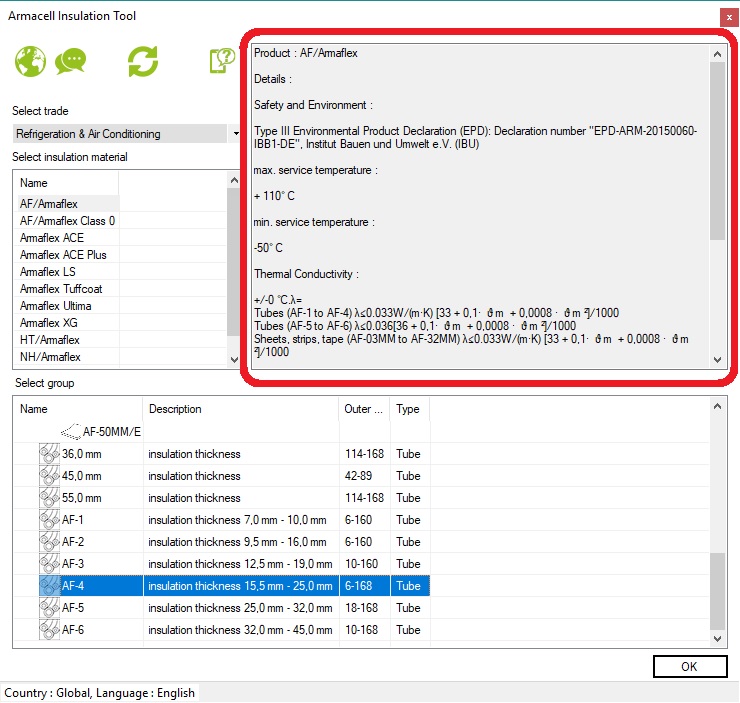
Task: Click the tube icon beside AF-3
Action: tap(49, 563)
